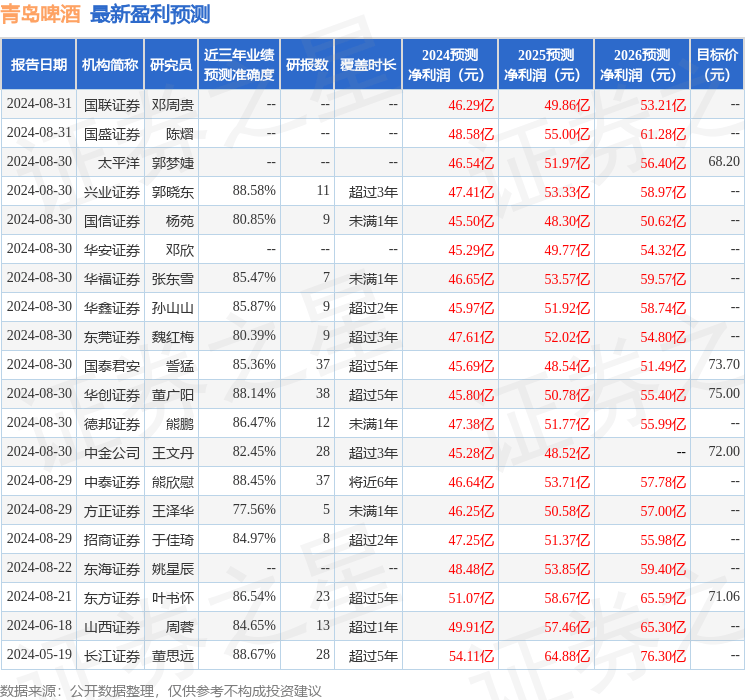Click the 61.28亿 forecast value
This screenshot has width=745, height=700.
tap(663, 134)
